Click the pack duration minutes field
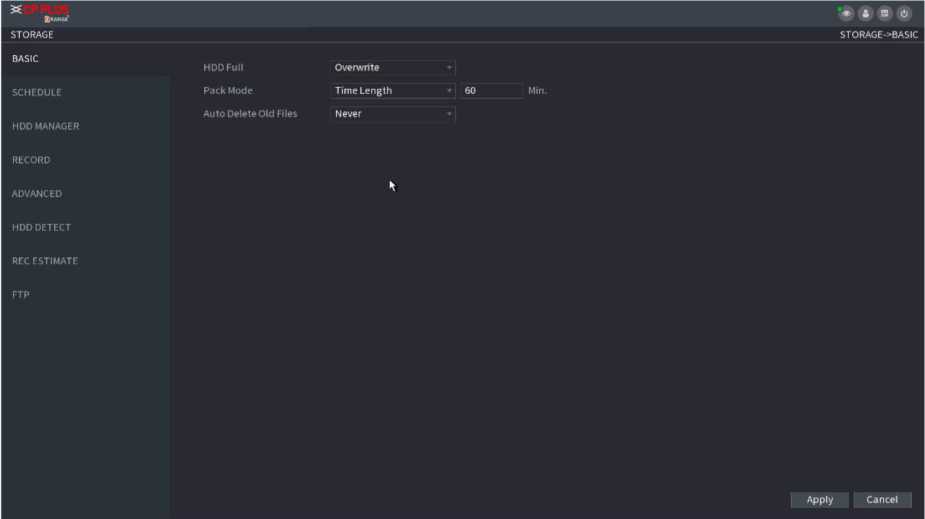The image size is (925, 519). pyautogui.click(x=491, y=91)
